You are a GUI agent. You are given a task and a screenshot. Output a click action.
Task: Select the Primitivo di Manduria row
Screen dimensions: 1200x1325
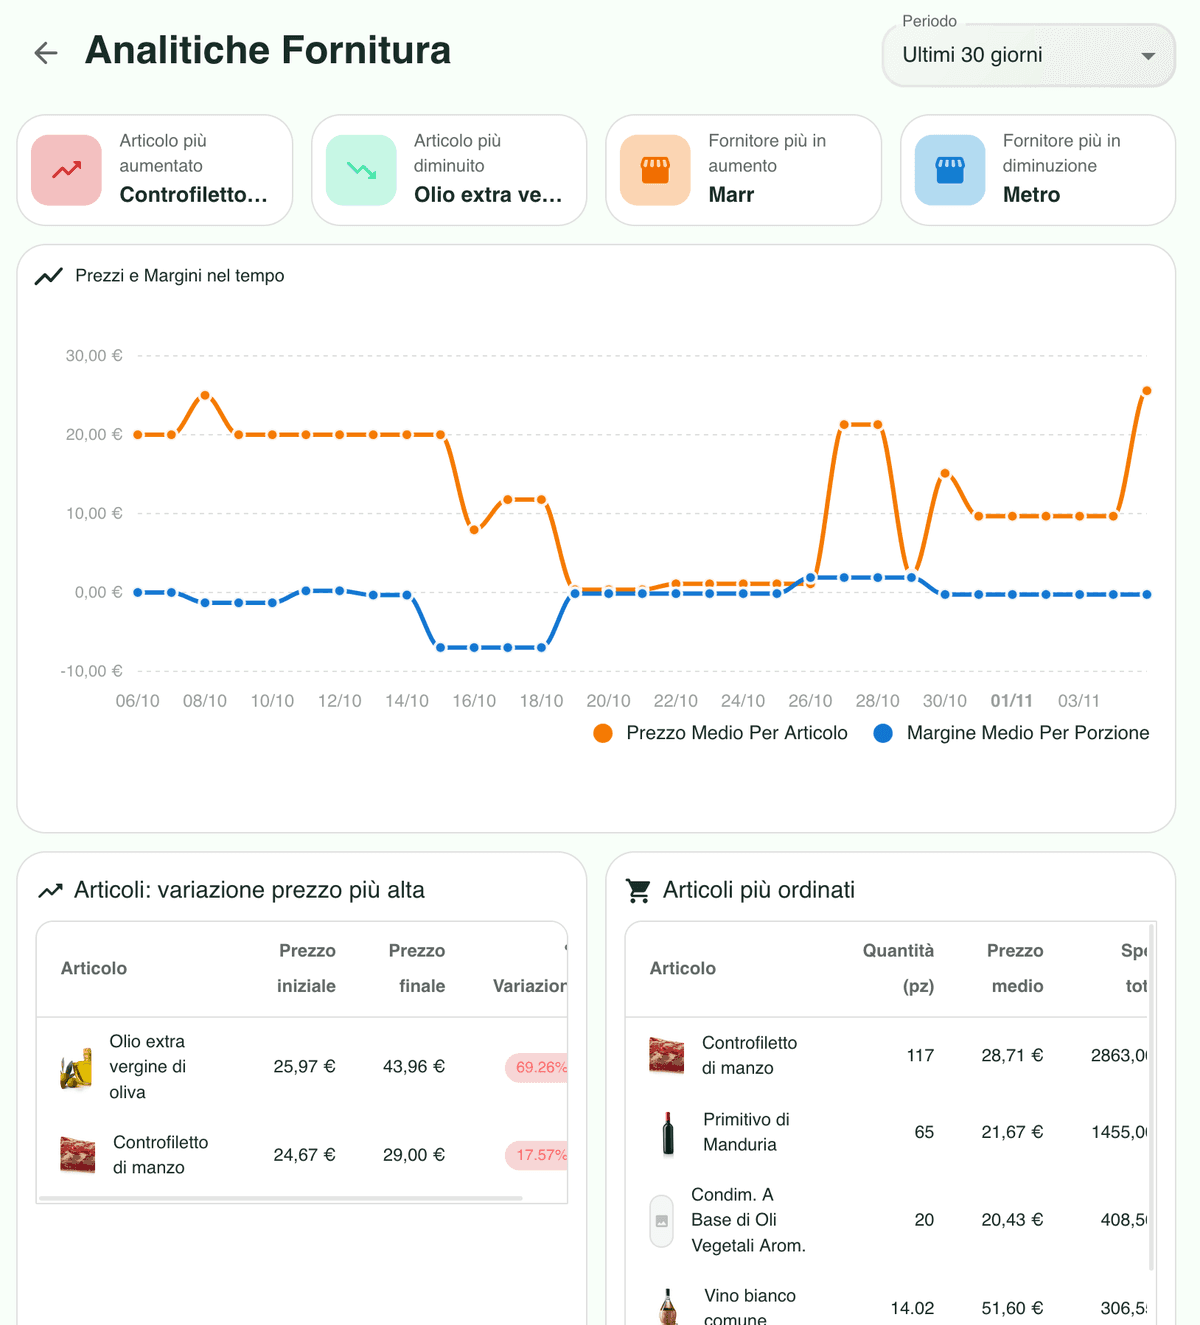point(739,1132)
